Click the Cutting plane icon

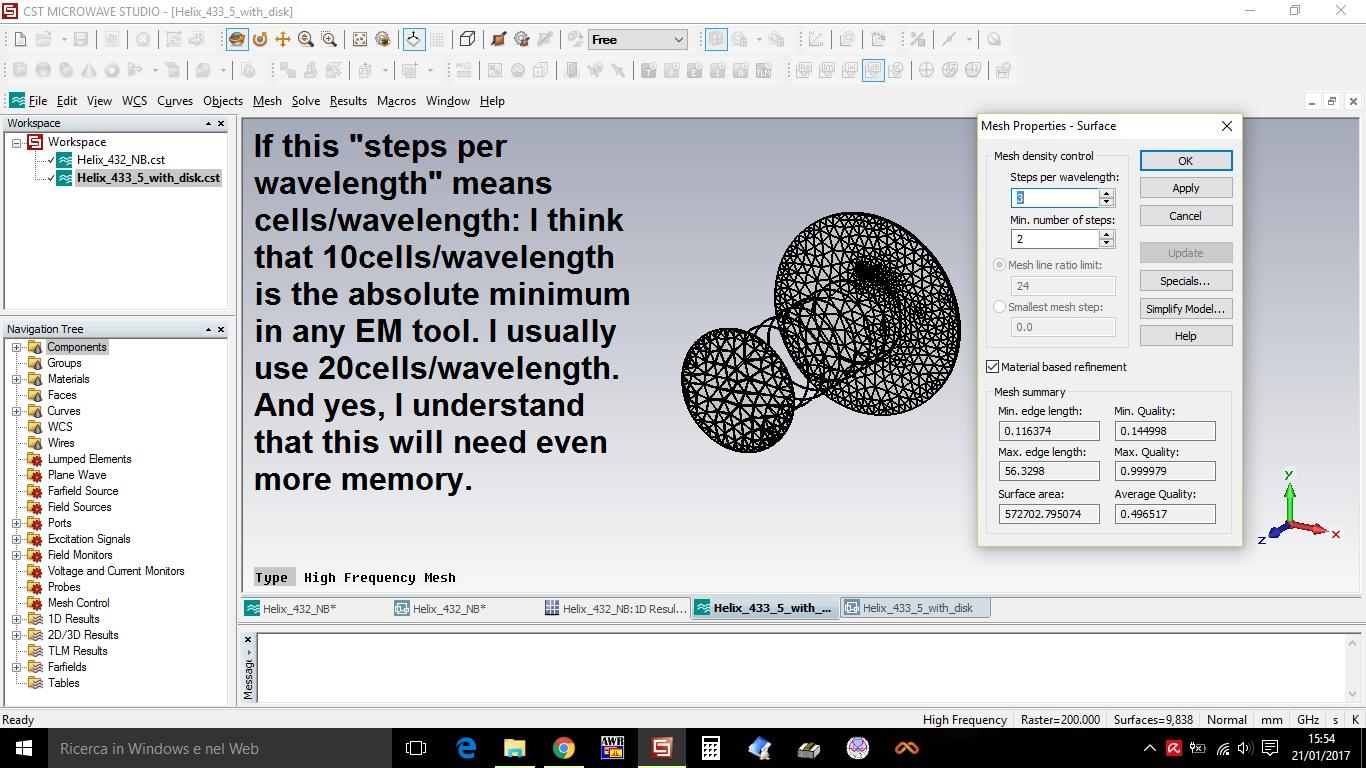coord(498,40)
